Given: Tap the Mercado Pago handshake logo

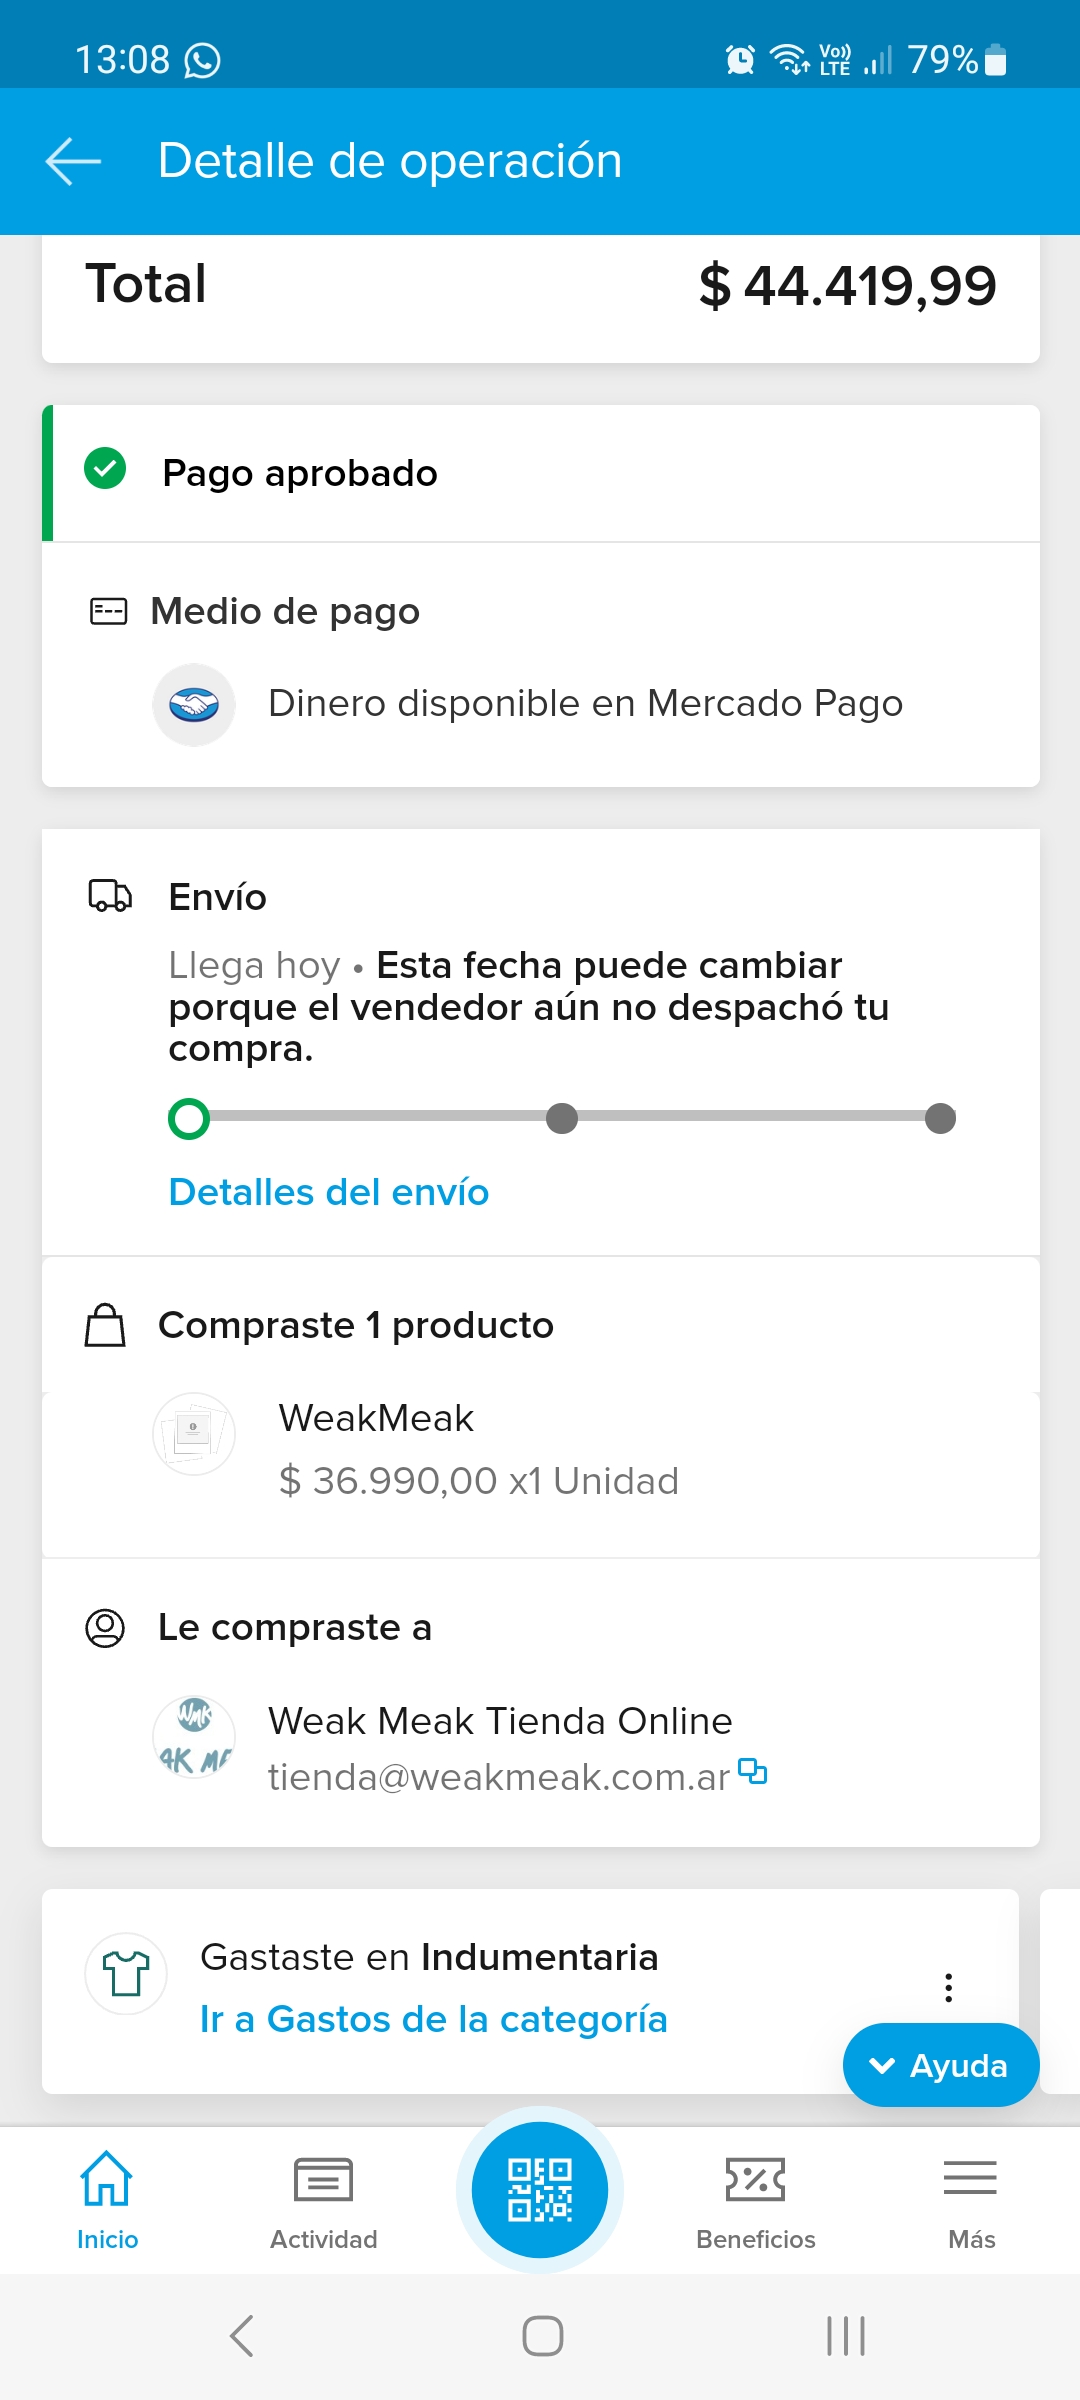Looking at the screenshot, I should pyautogui.click(x=194, y=705).
